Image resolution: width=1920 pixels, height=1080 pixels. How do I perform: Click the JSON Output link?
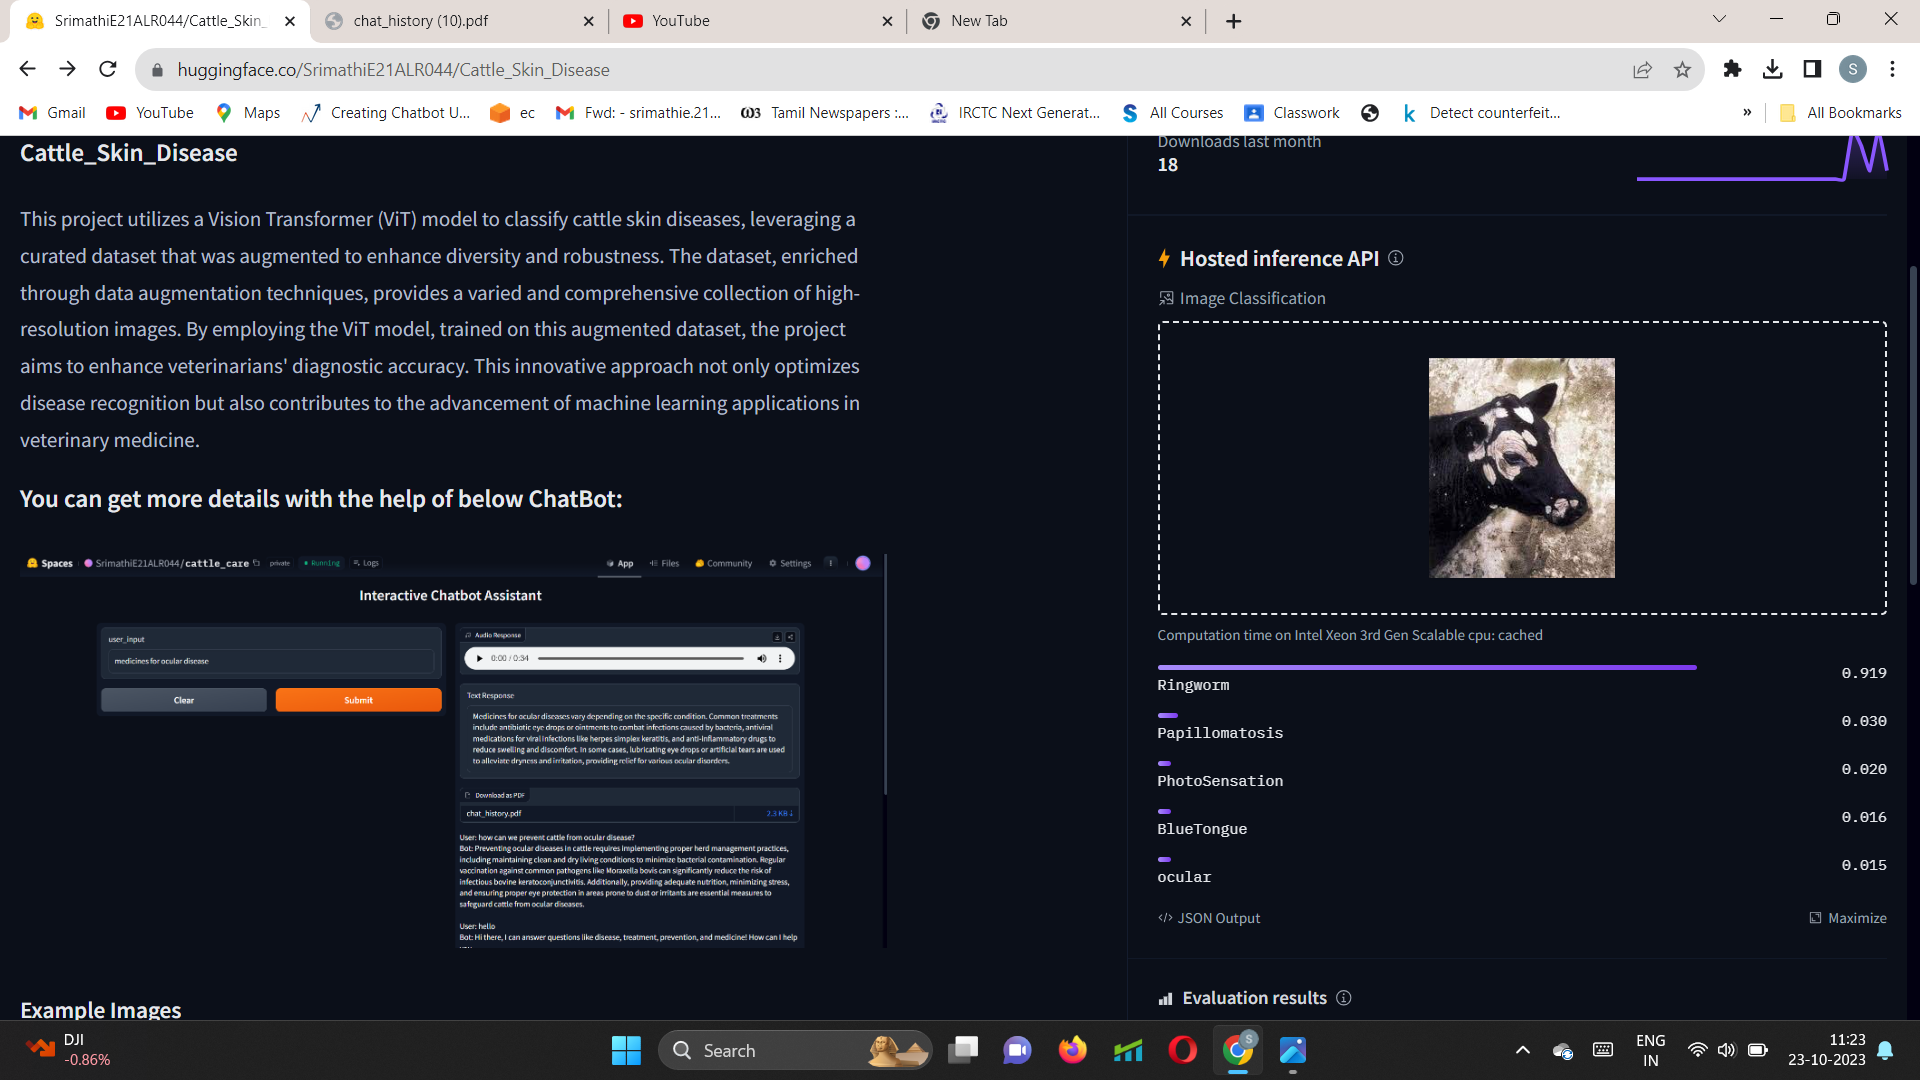[x=1209, y=918]
